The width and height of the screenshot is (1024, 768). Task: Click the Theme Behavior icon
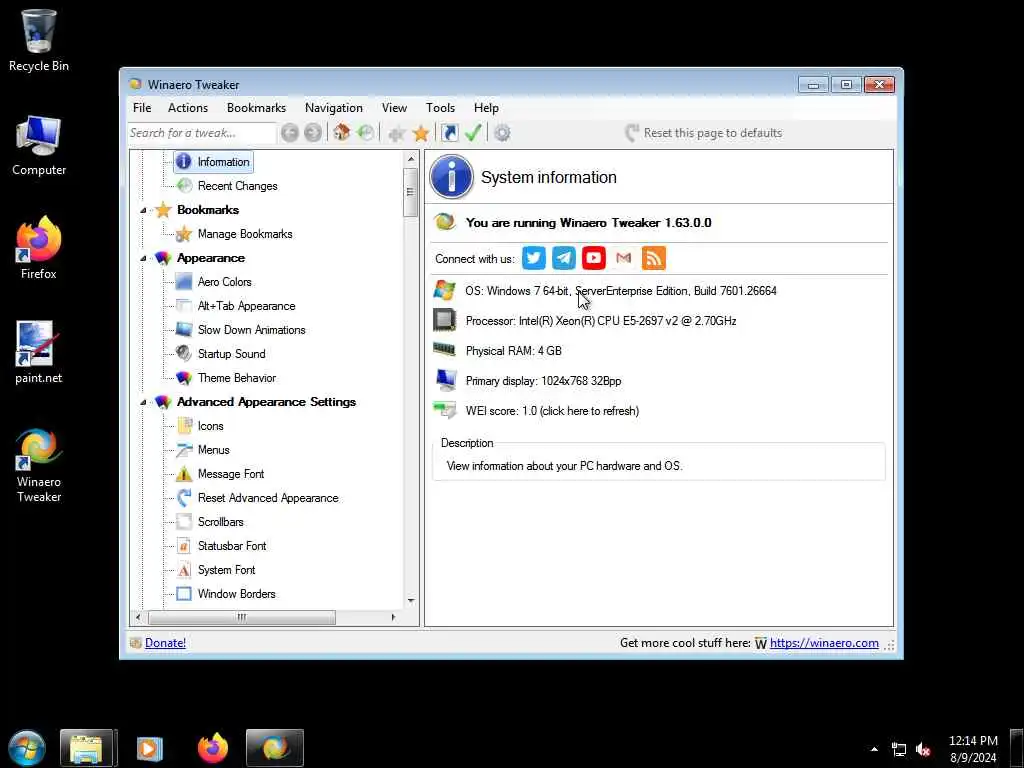pyautogui.click(x=184, y=377)
